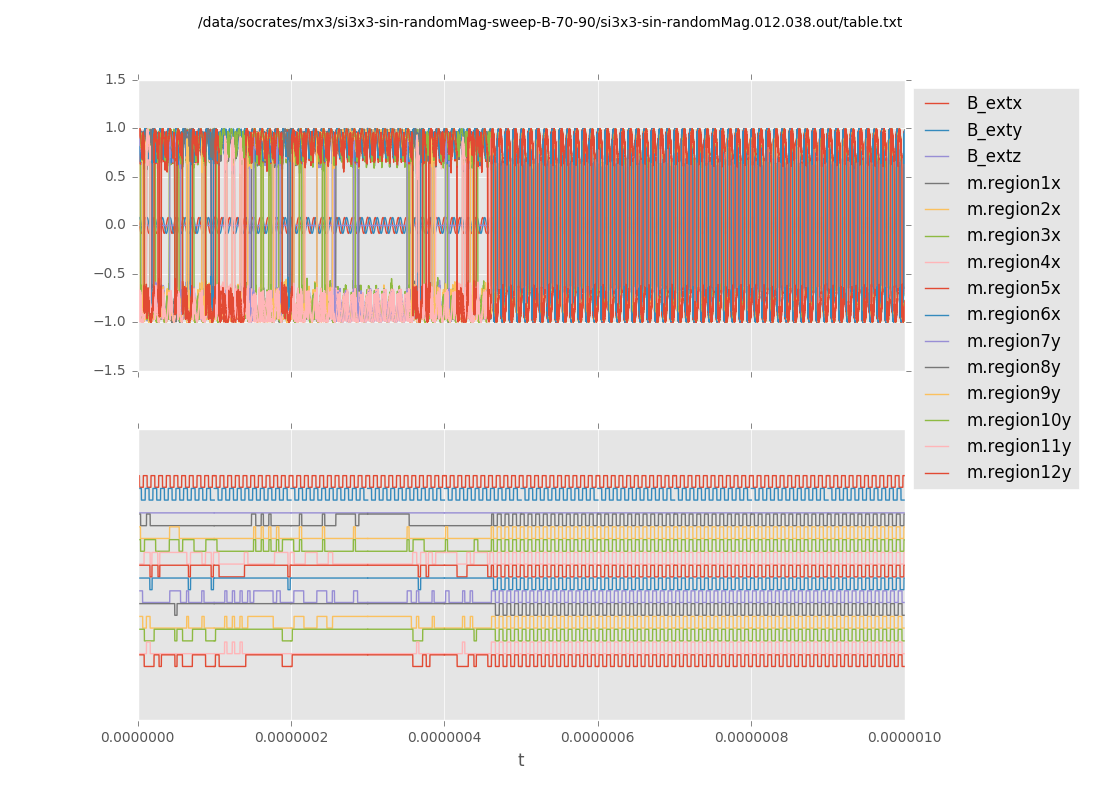Image resolution: width=1100 pixels, height=800 pixels.
Task: Click the table.txt file path title
Action: 550,22
